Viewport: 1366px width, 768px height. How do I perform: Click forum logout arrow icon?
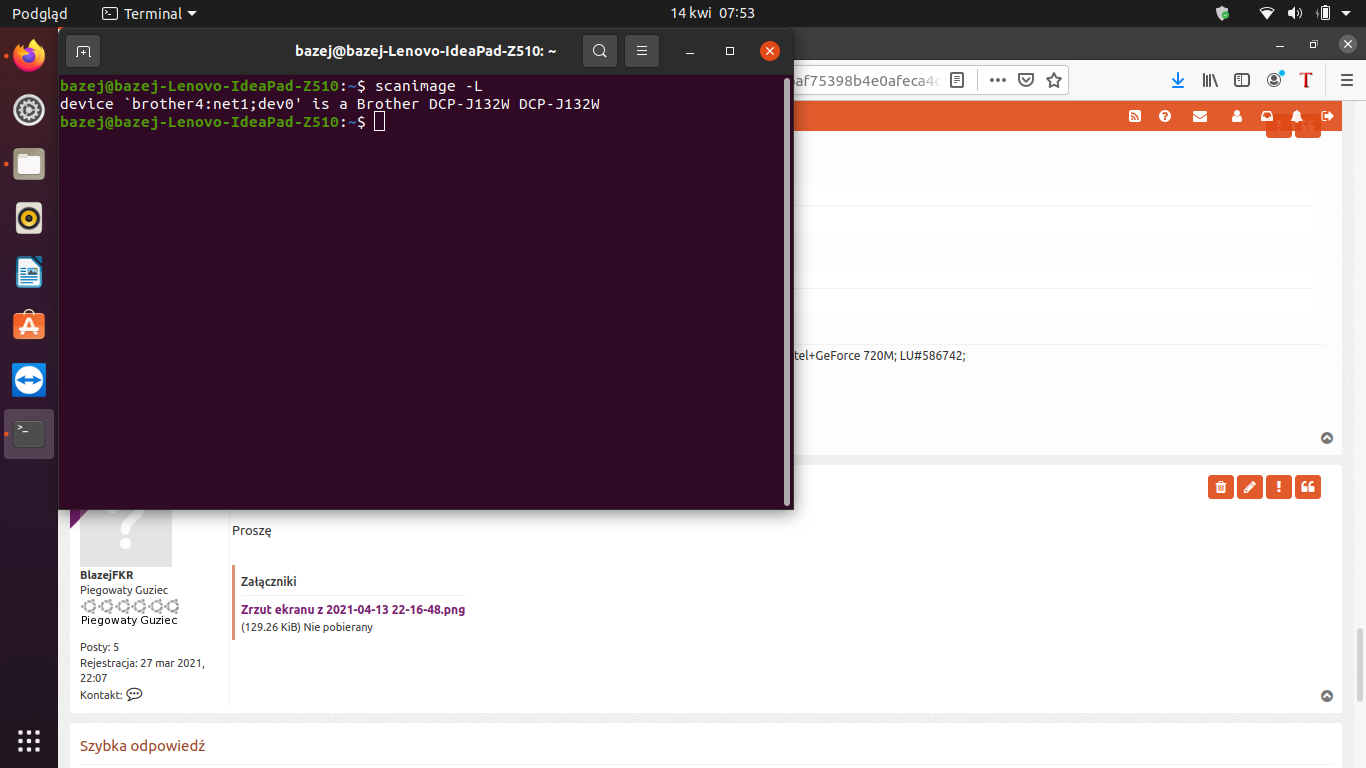(1327, 116)
